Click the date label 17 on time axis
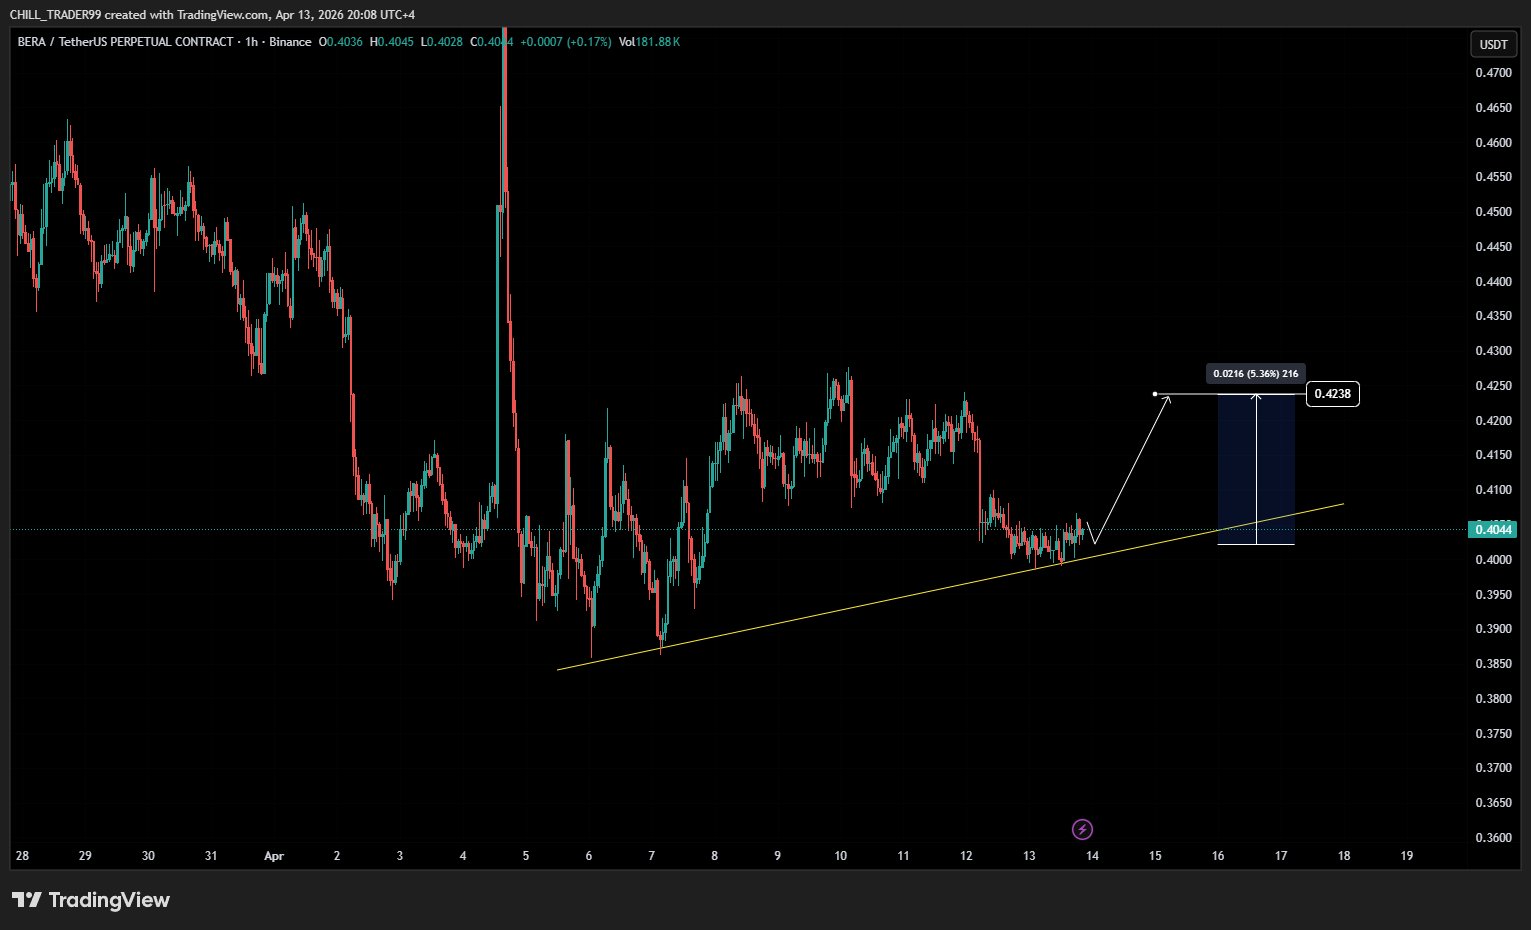Screen dimensions: 1531x930 1281,856
